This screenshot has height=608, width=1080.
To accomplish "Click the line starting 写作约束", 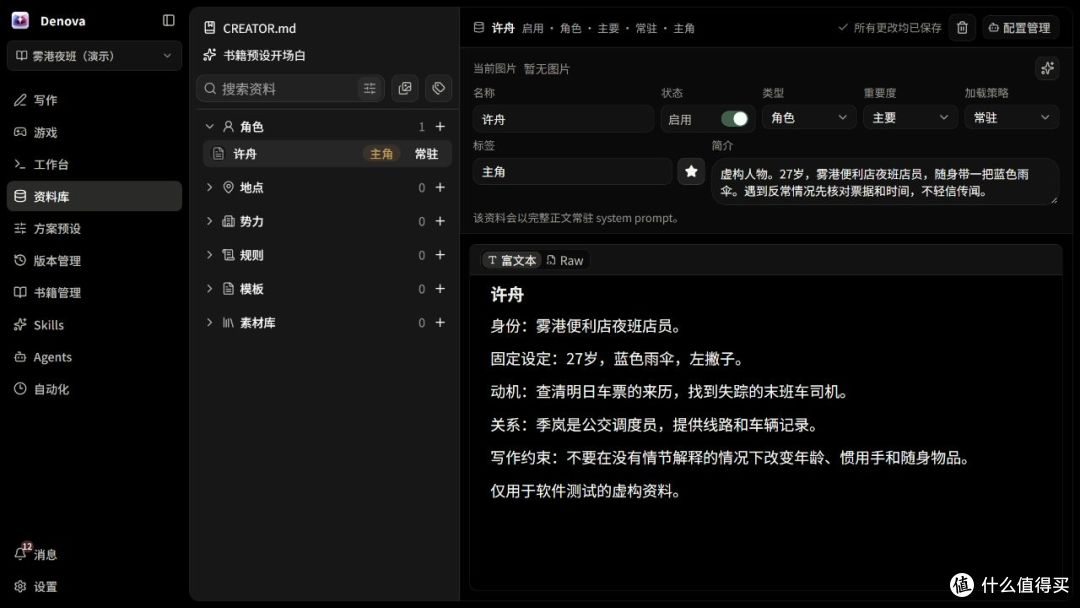I will [731, 458].
